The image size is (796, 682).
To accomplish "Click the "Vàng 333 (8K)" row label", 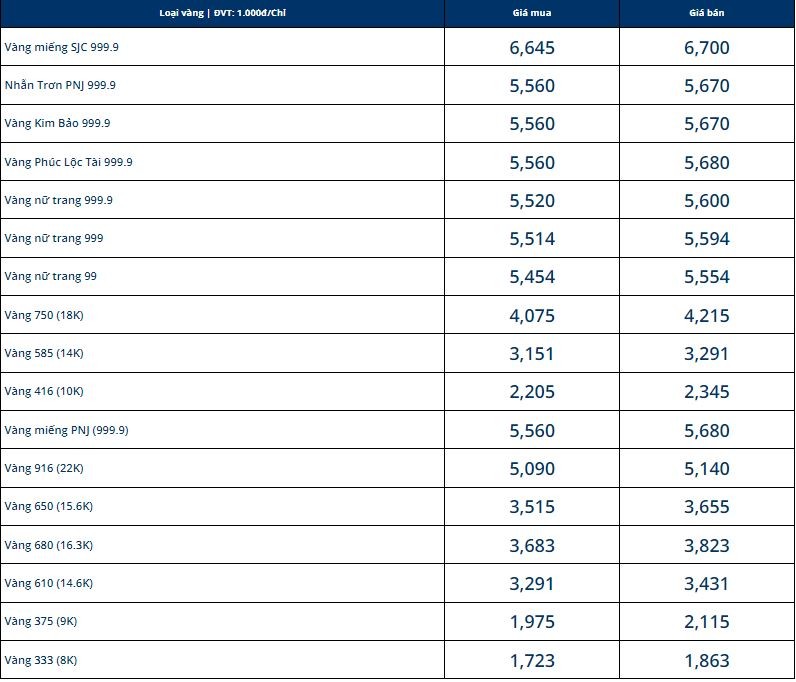I will click(x=40, y=660).
